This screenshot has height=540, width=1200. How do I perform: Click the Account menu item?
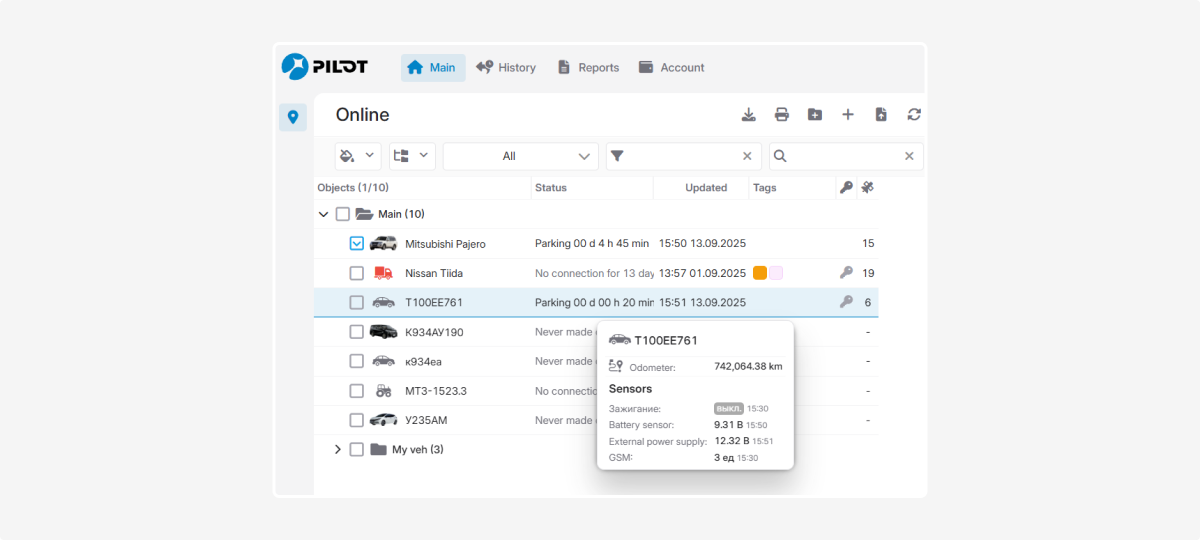(671, 68)
